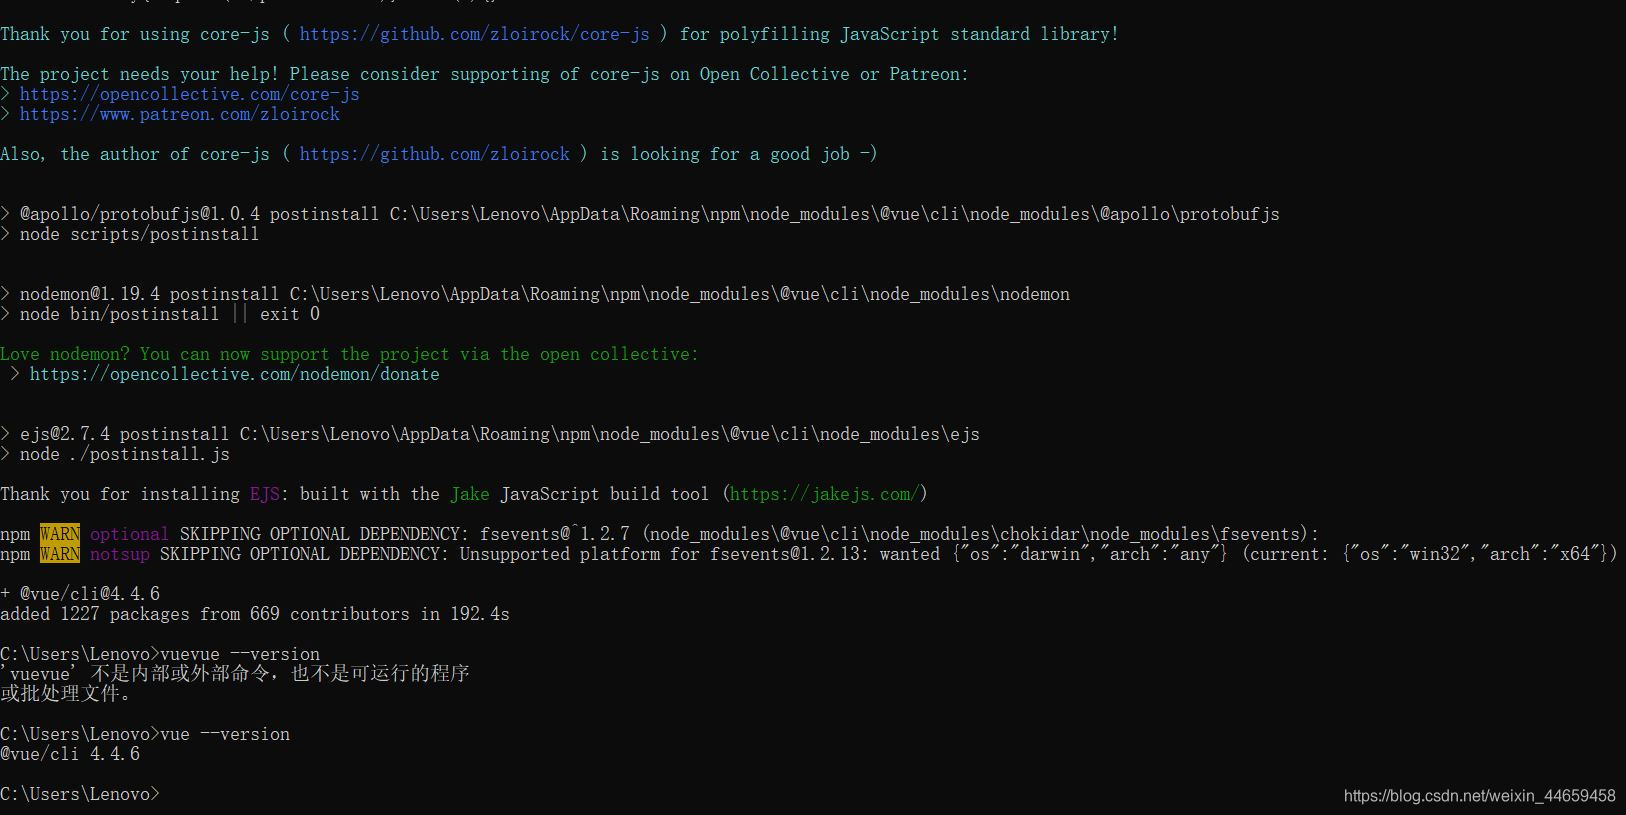Open the opencollective.com/core-js link
The width and height of the screenshot is (1626, 815).
coord(189,94)
